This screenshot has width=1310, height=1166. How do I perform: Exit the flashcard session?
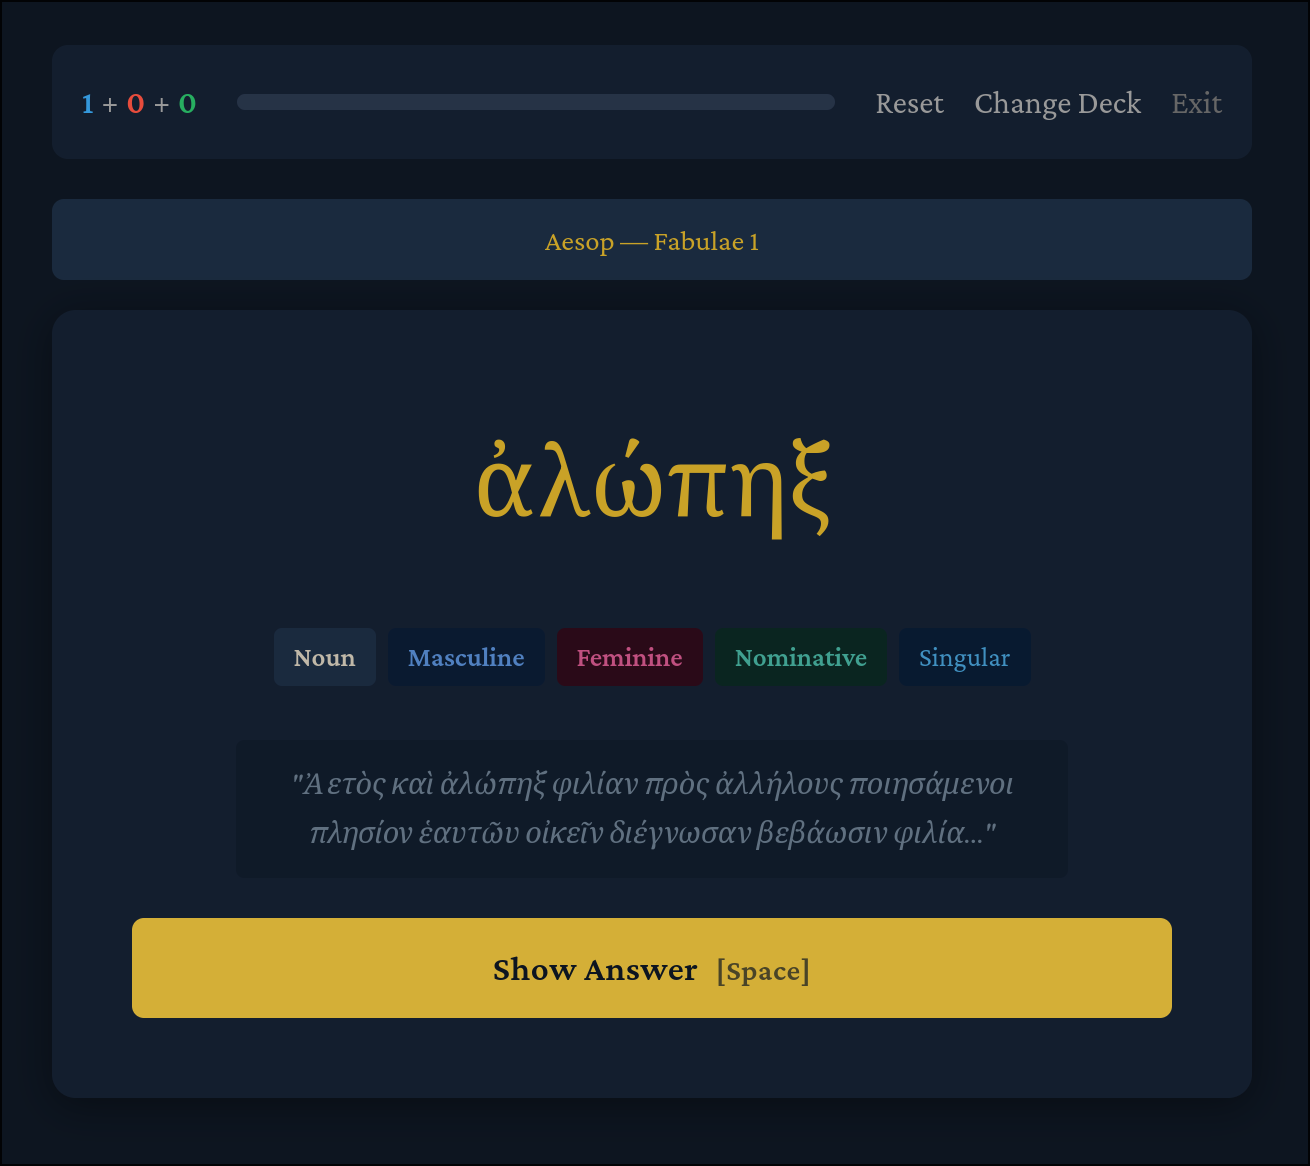(1196, 104)
